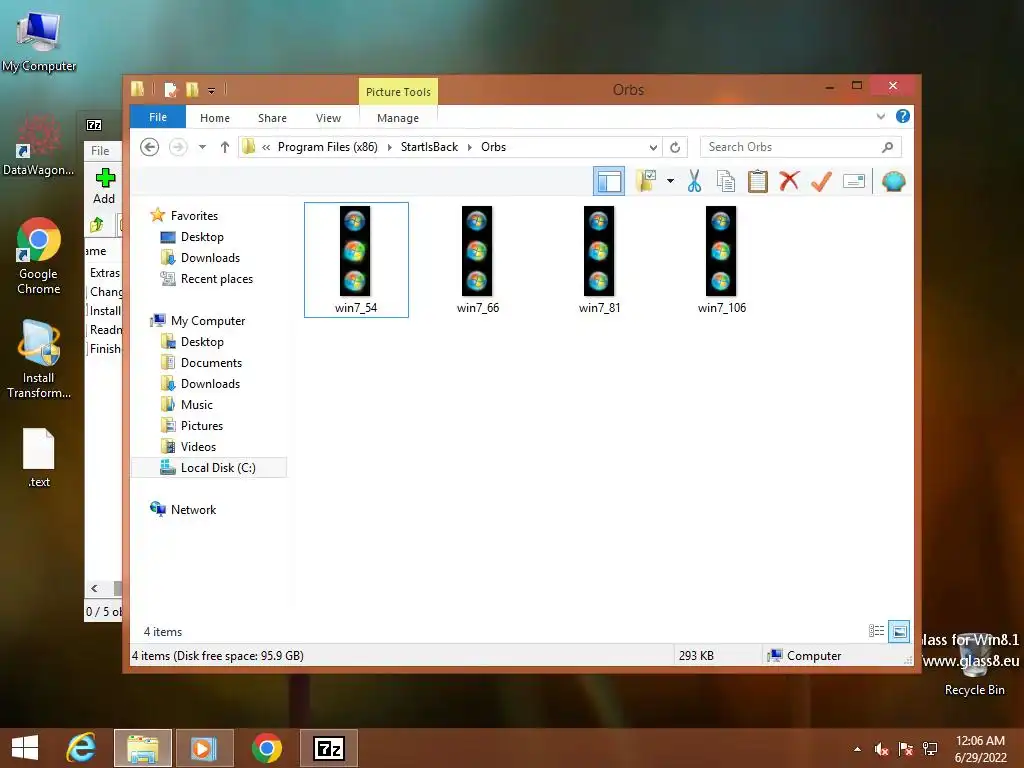Select the win7_54 thumbnail

tap(356, 259)
